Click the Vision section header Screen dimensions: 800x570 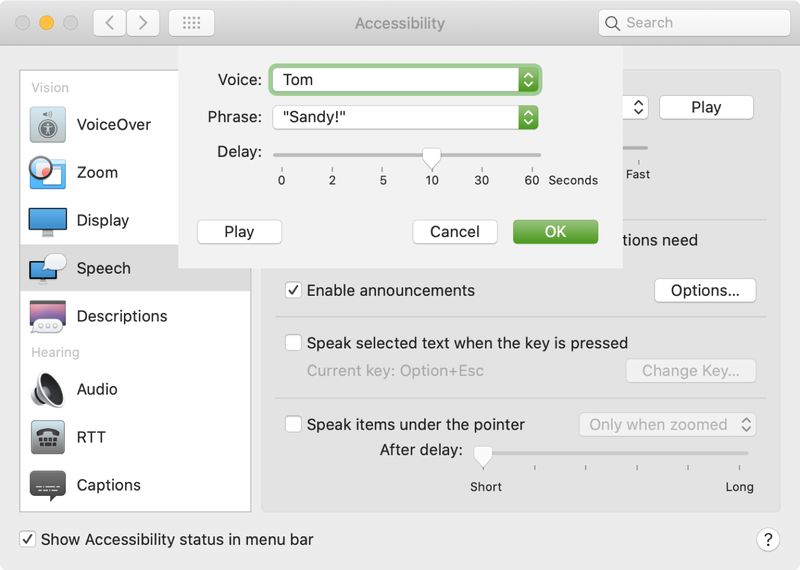pyautogui.click(x=50, y=88)
